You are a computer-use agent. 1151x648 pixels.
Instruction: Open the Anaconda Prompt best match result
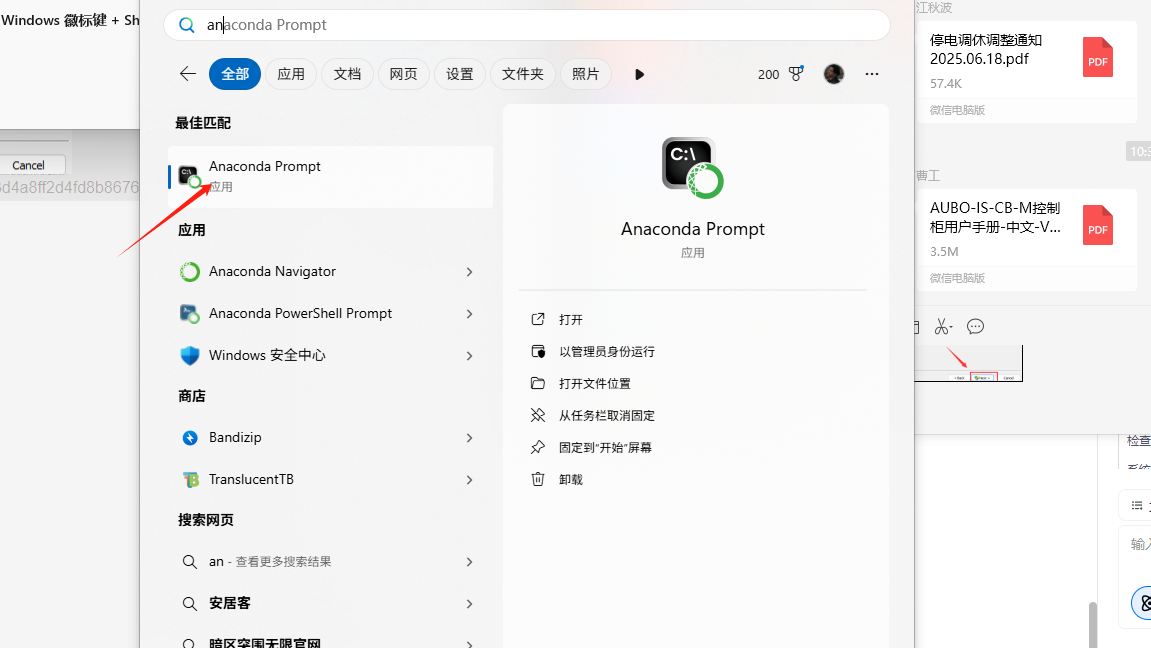(330, 176)
